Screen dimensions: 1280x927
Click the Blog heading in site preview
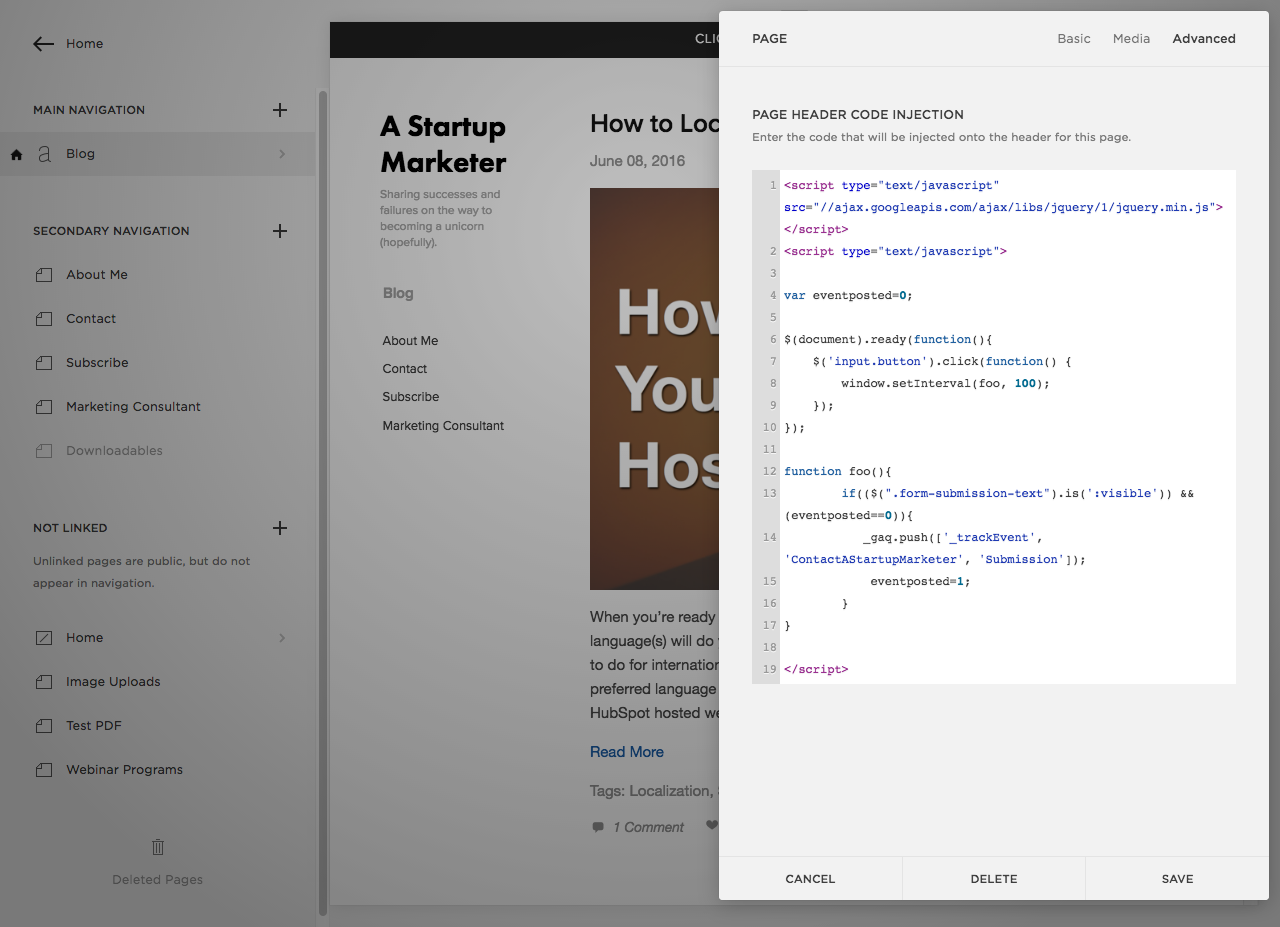pyautogui.click(x=398, y=293)
